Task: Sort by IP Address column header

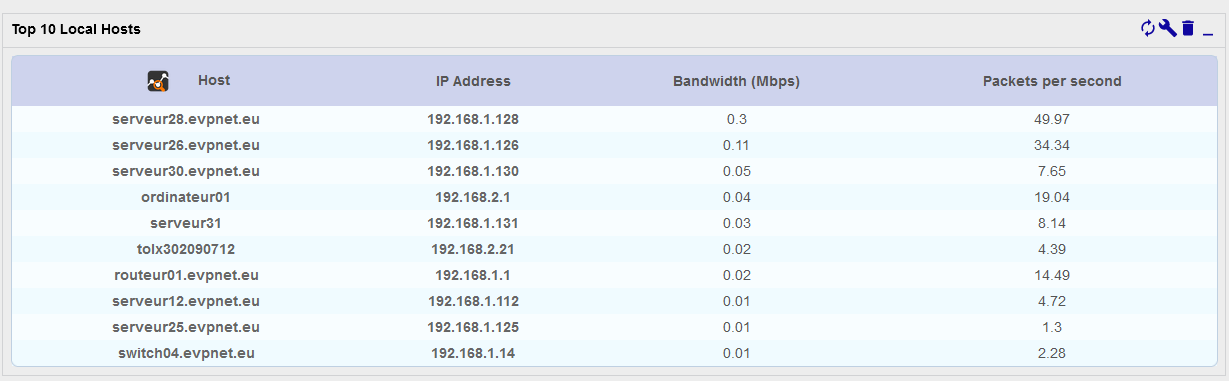Action: click(x=473, y=81)
